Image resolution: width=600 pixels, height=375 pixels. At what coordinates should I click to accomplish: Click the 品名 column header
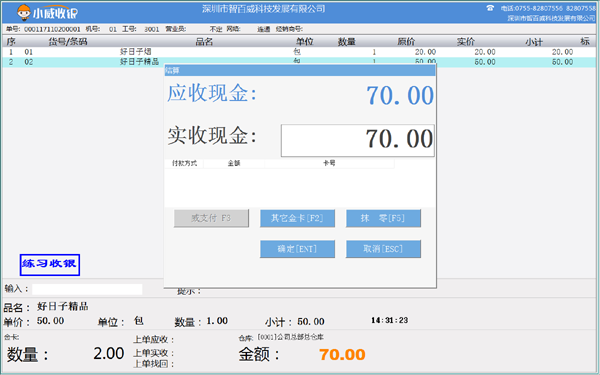coord(204,42)
